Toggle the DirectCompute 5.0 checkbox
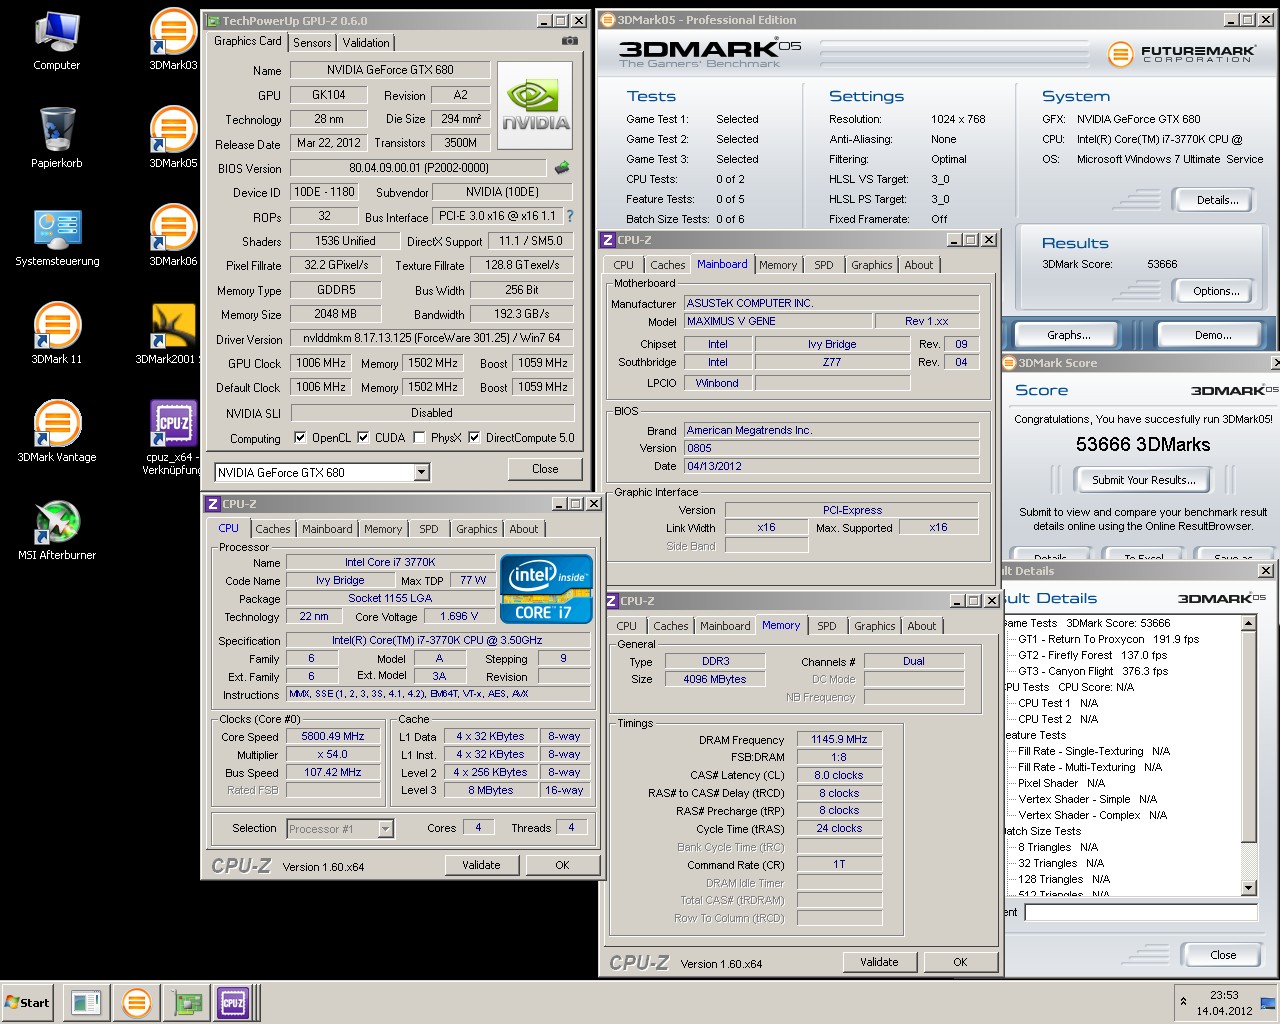Image resolution: width=1280 pixels, height=1024 pixels. [474, 437]
